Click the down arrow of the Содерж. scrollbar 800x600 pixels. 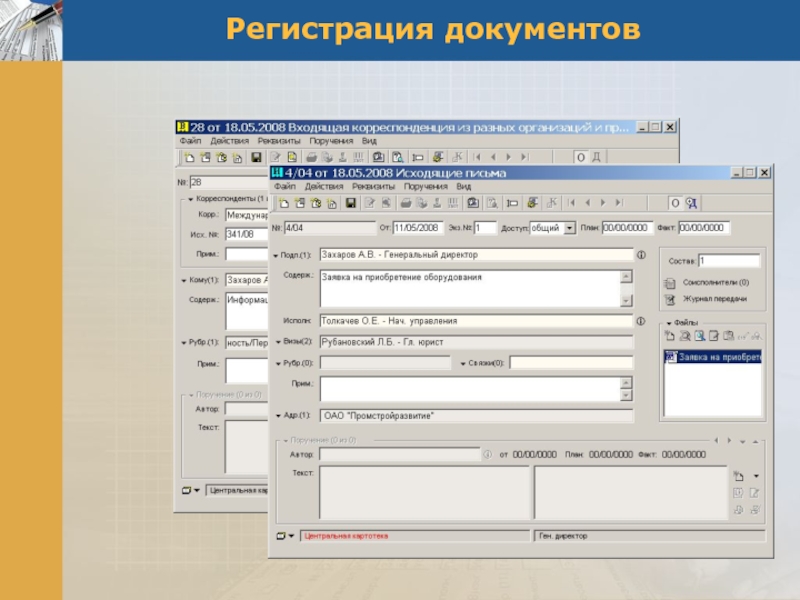coord(626,301)
